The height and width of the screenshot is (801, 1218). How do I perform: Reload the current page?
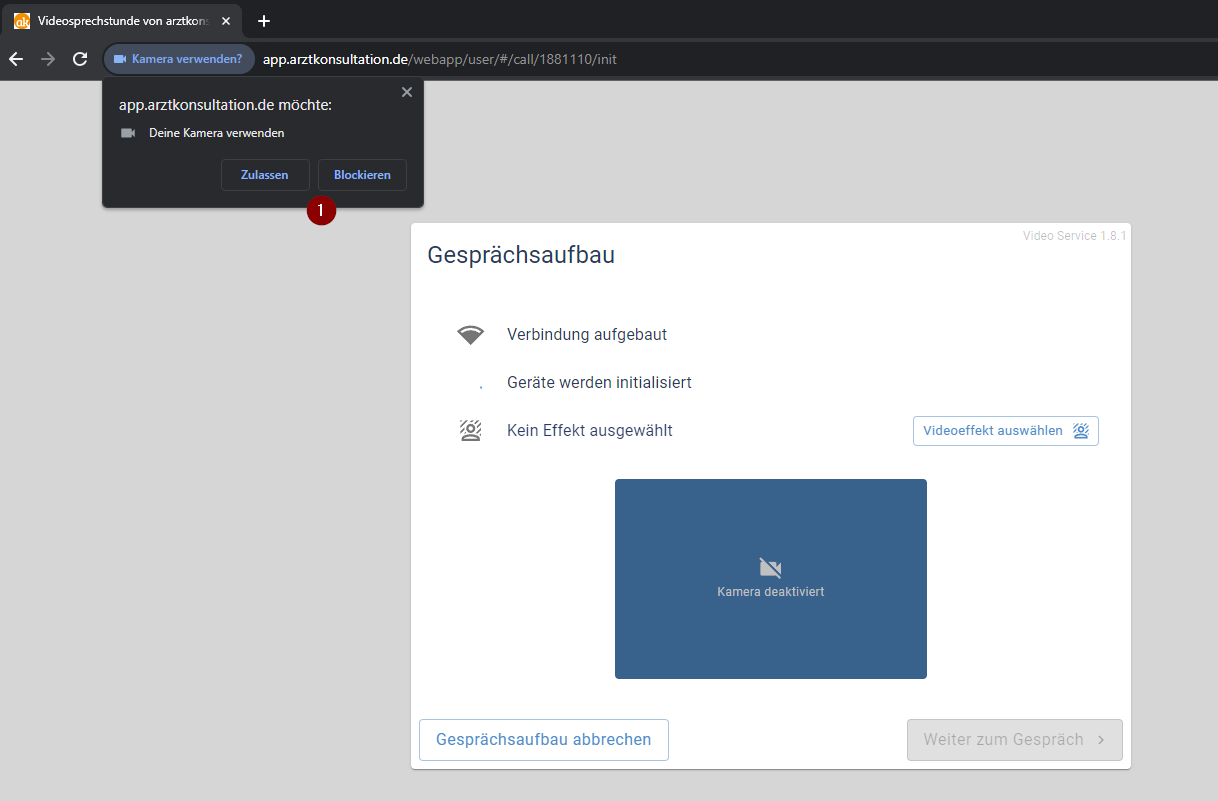tap(80, 59)
